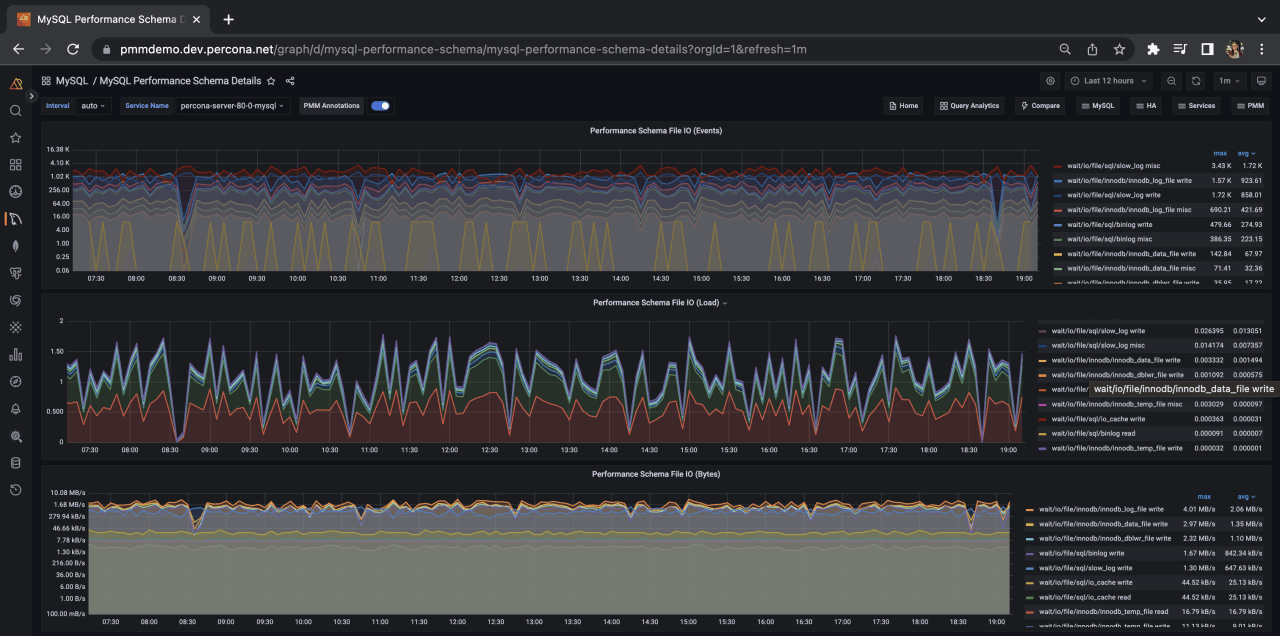Viewport: 1280px width, 636px height.
Task: Open dashboard search in the left sidebar
Action: click(x=15, y=110)
